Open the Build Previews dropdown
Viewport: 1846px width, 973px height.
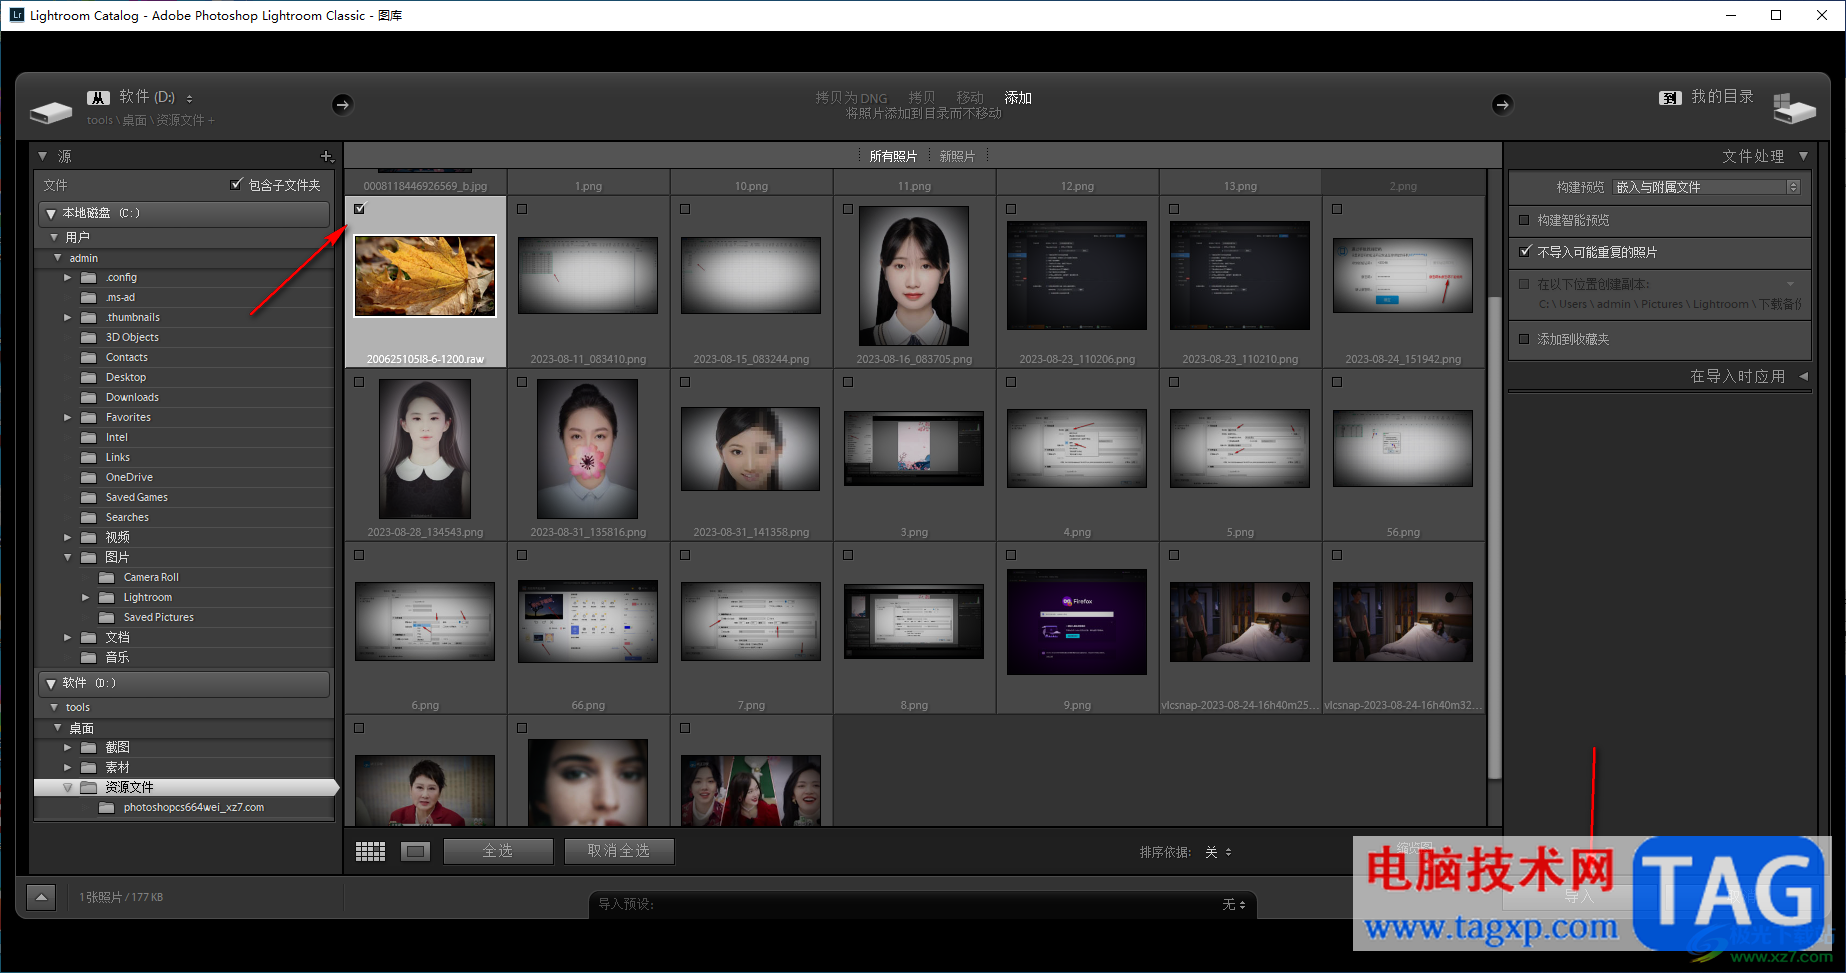point(1706,187)
